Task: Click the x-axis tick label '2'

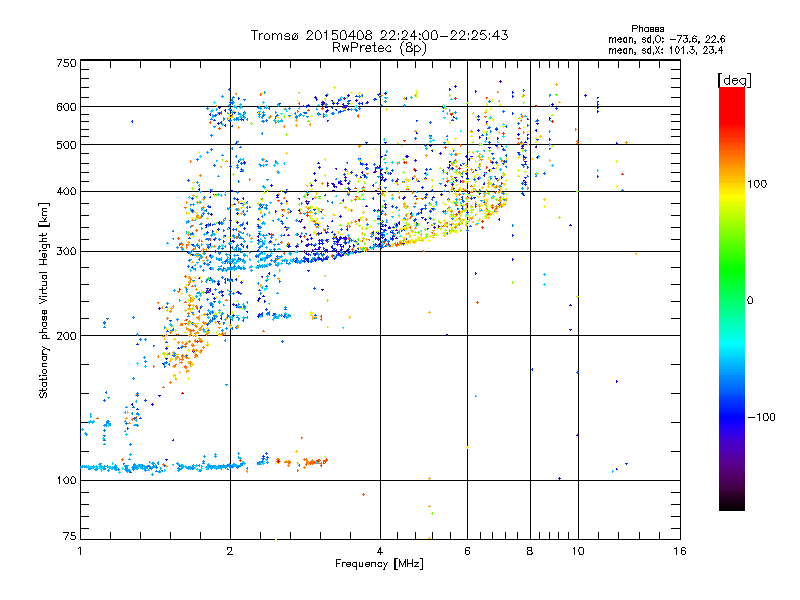Action: click(230, 551)
